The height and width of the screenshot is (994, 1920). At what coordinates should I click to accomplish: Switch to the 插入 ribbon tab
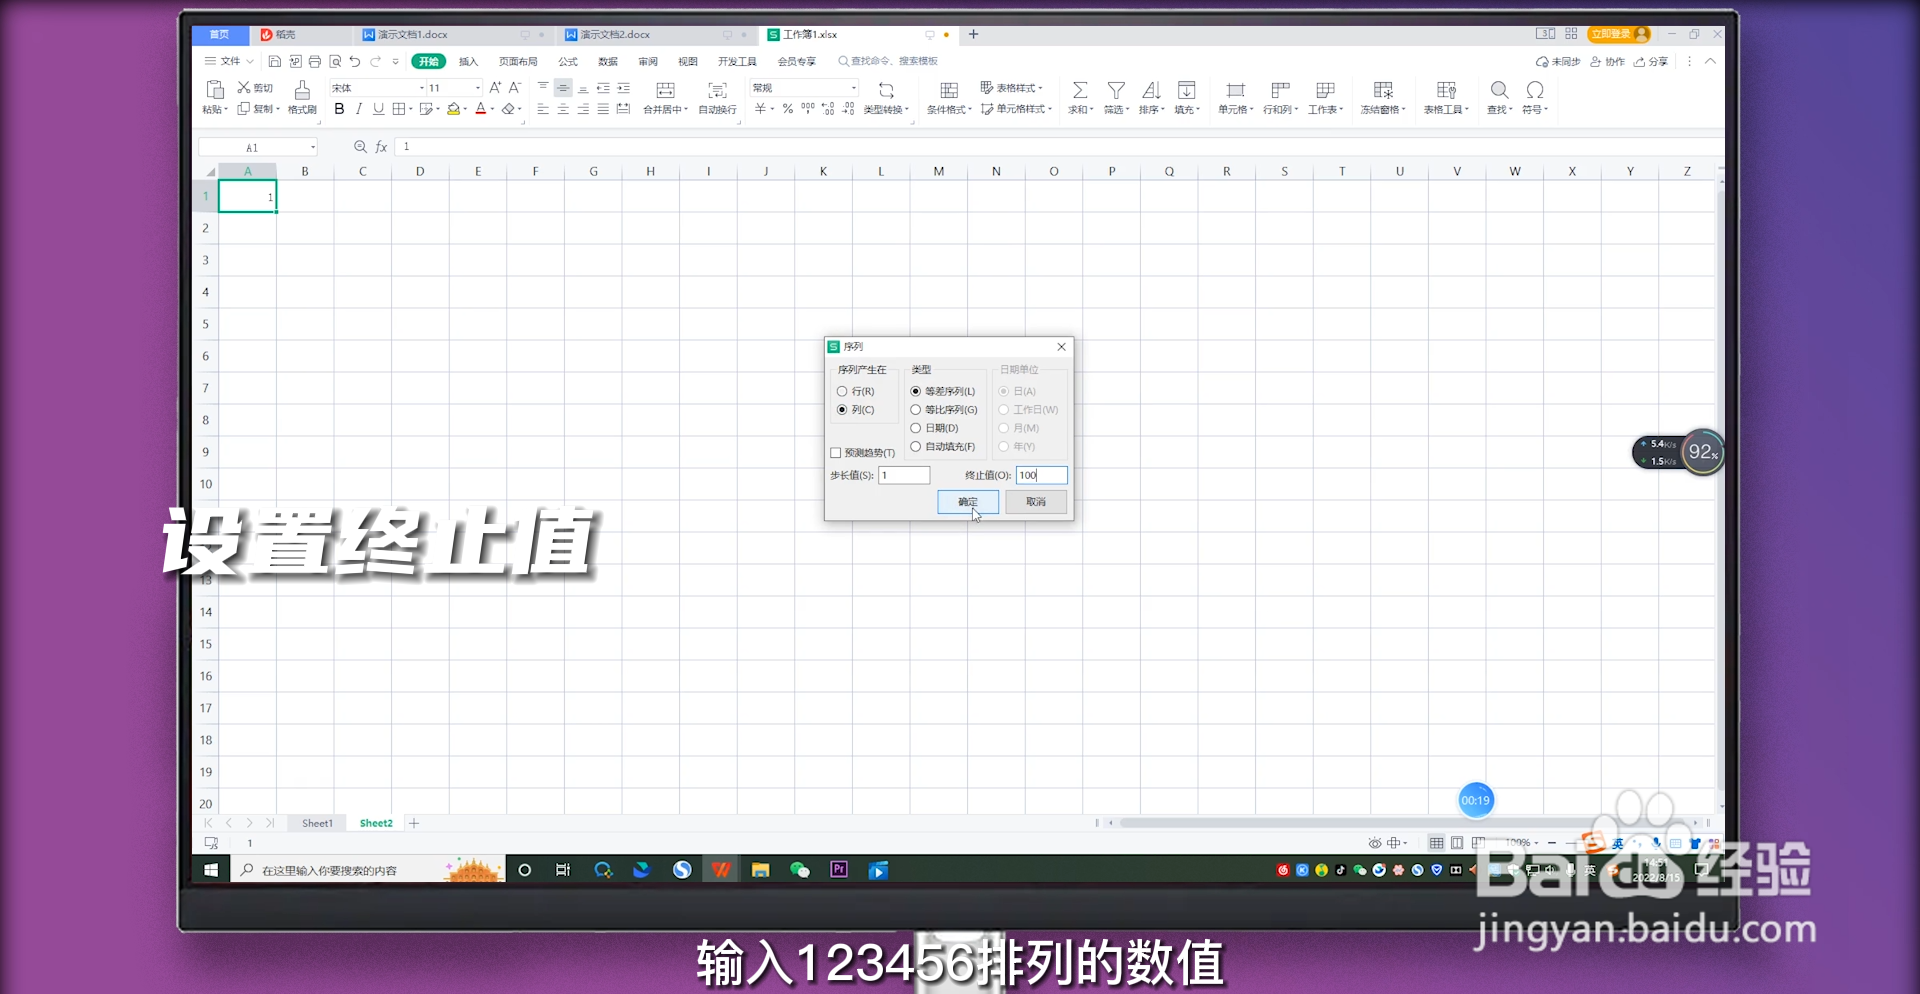tap(468, 61)
